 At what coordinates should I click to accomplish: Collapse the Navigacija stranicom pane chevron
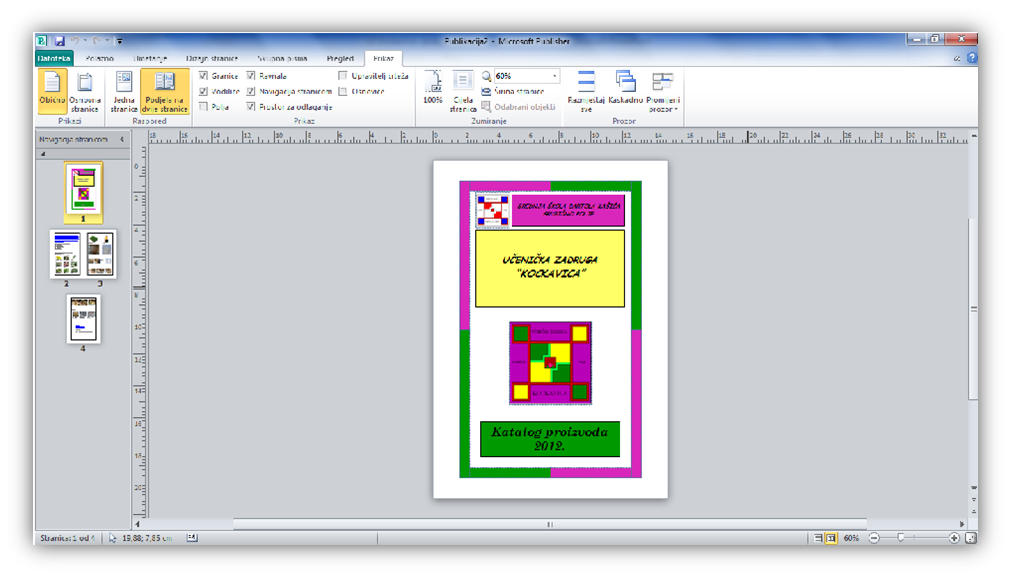122,139
